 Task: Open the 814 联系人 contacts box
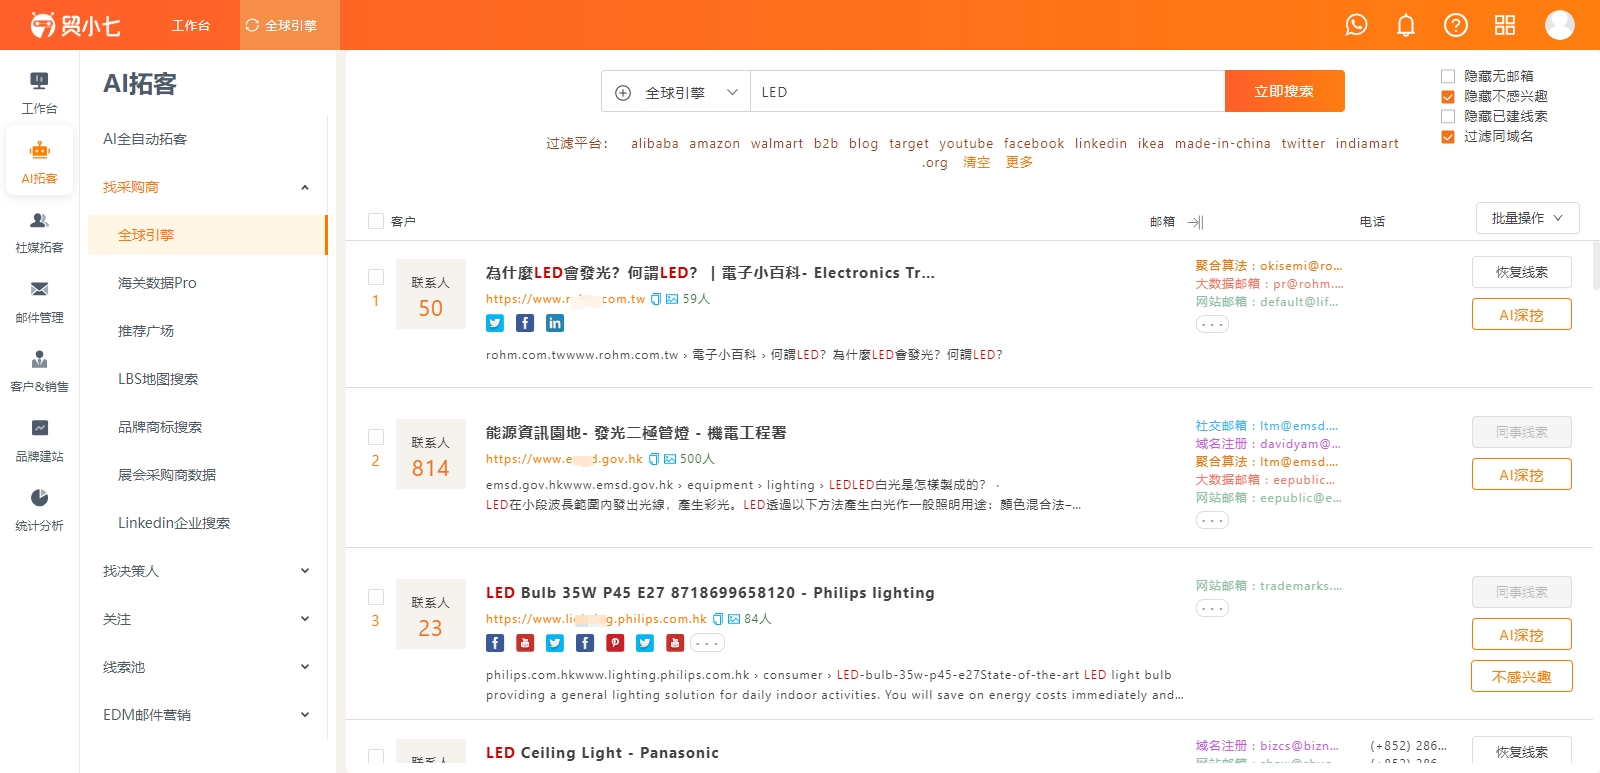(431, 454)
